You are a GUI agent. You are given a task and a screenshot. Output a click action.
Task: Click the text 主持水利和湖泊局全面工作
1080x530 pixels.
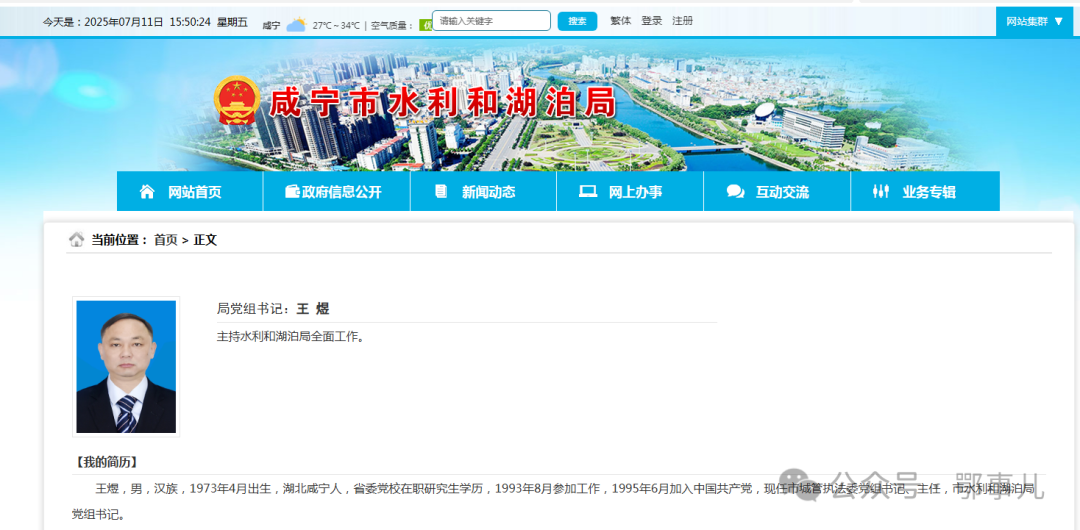(290, 338)
